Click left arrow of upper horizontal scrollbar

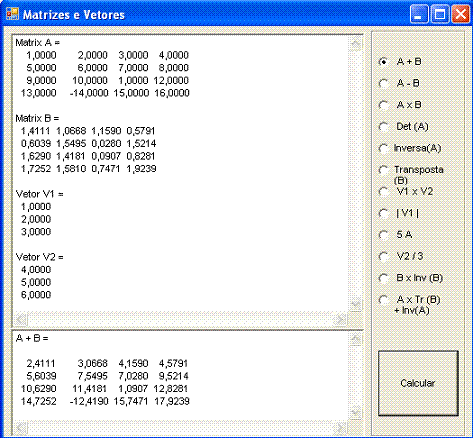click(x=21, y=319)
